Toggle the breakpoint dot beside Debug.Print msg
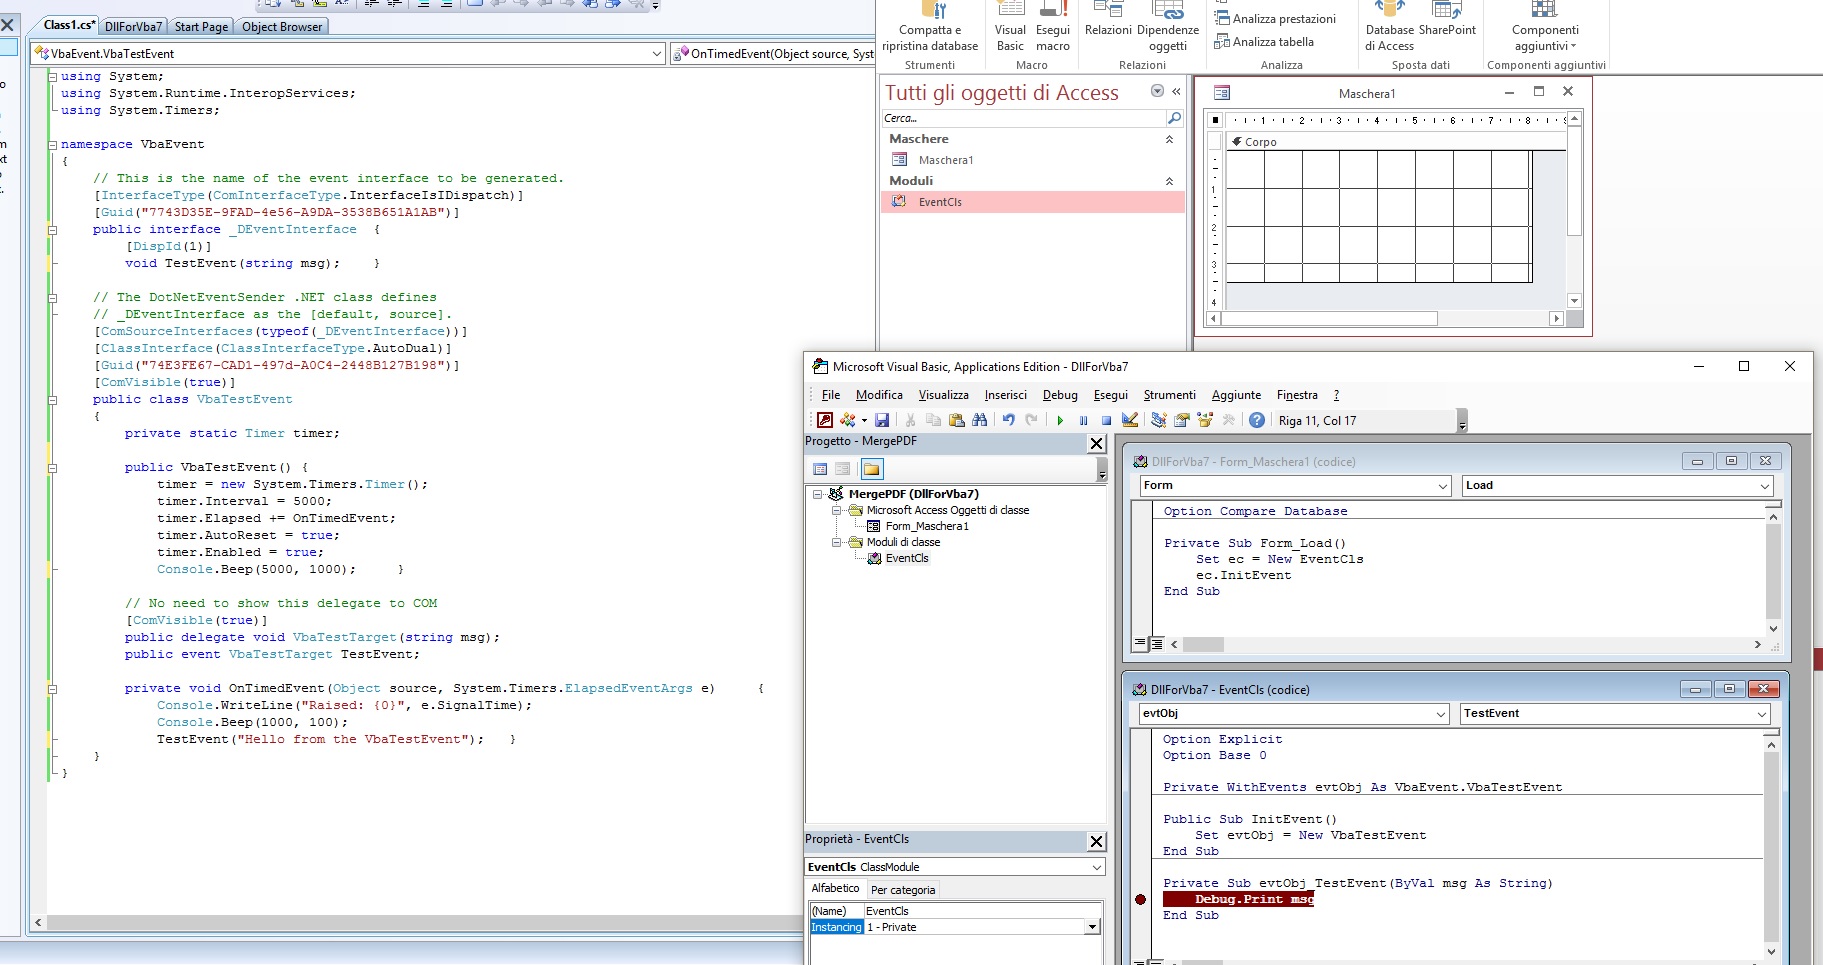 [x=1141, y=899]
